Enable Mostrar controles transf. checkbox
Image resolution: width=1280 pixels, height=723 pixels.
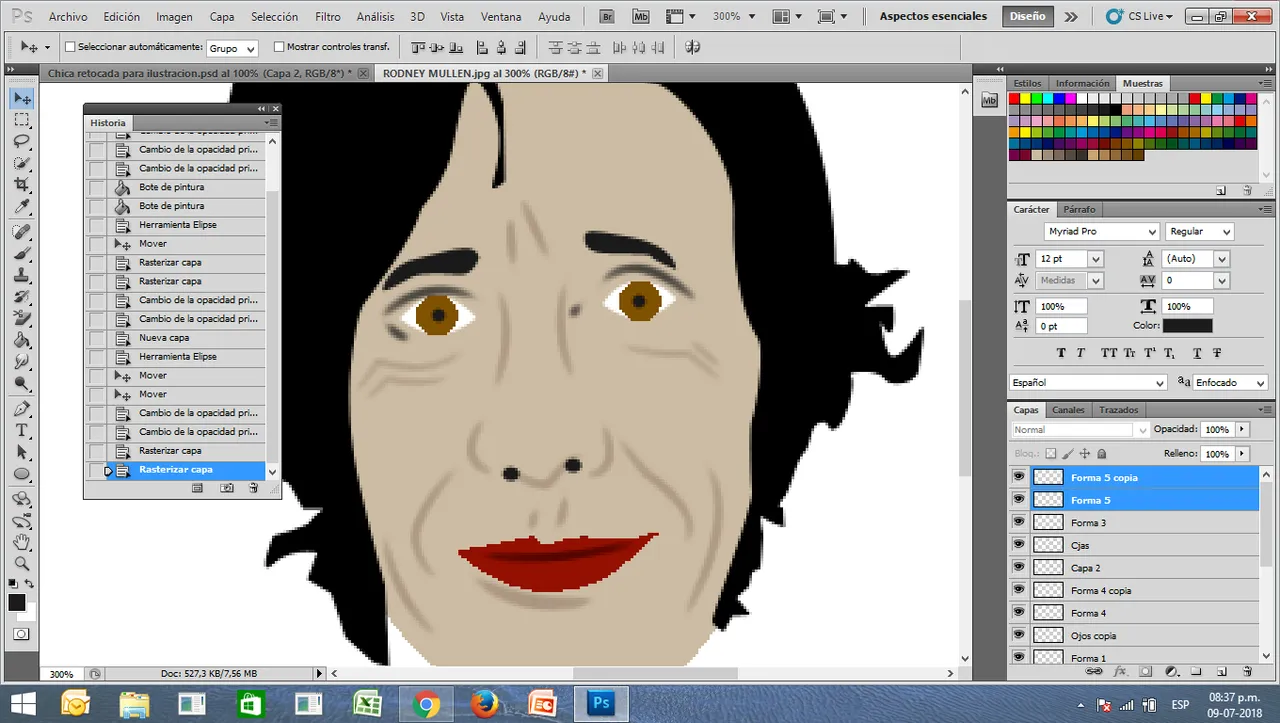pyautogui.click(x=279, y=47)
